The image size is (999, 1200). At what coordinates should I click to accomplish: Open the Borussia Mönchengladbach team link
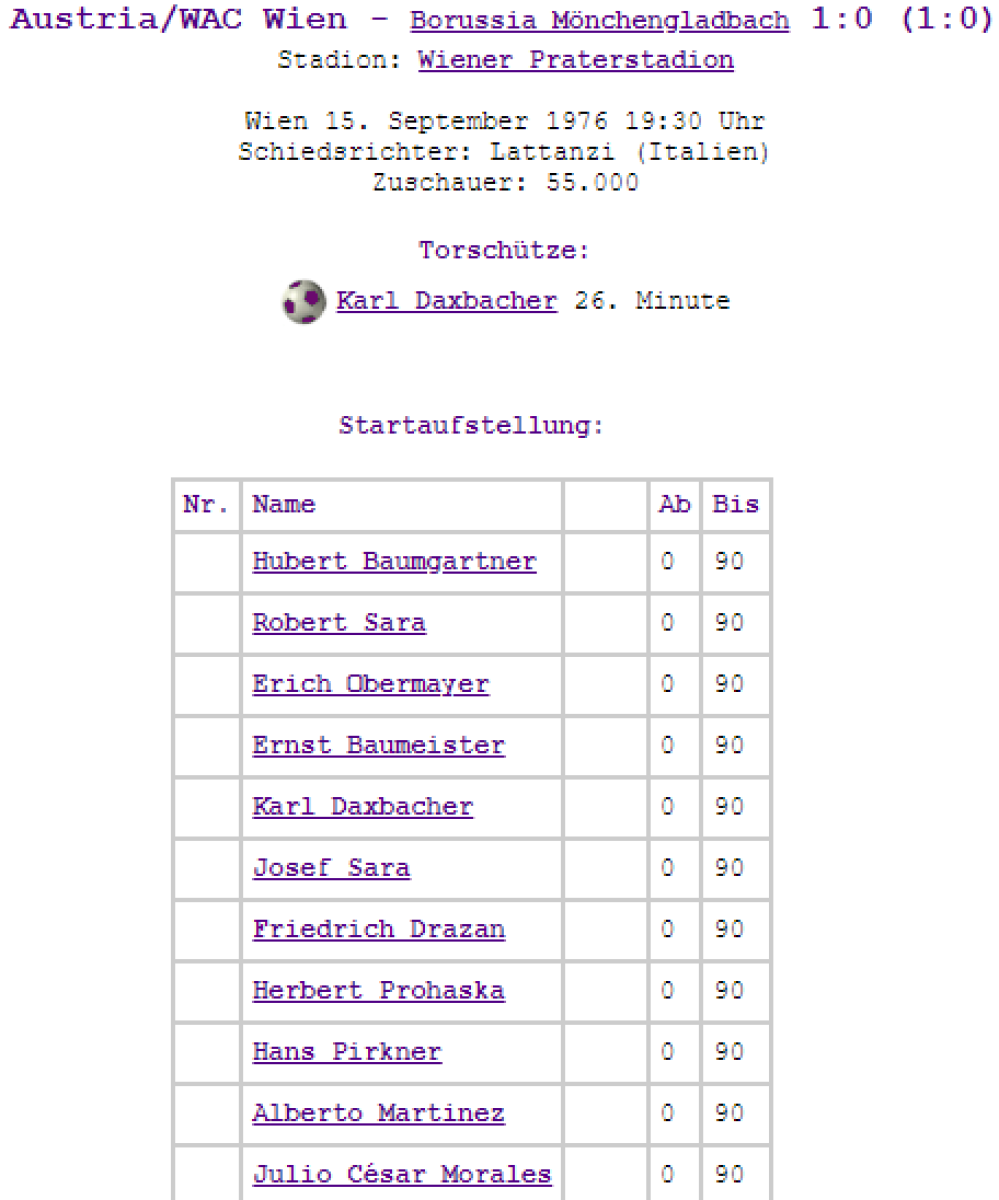tap(598, 22)
